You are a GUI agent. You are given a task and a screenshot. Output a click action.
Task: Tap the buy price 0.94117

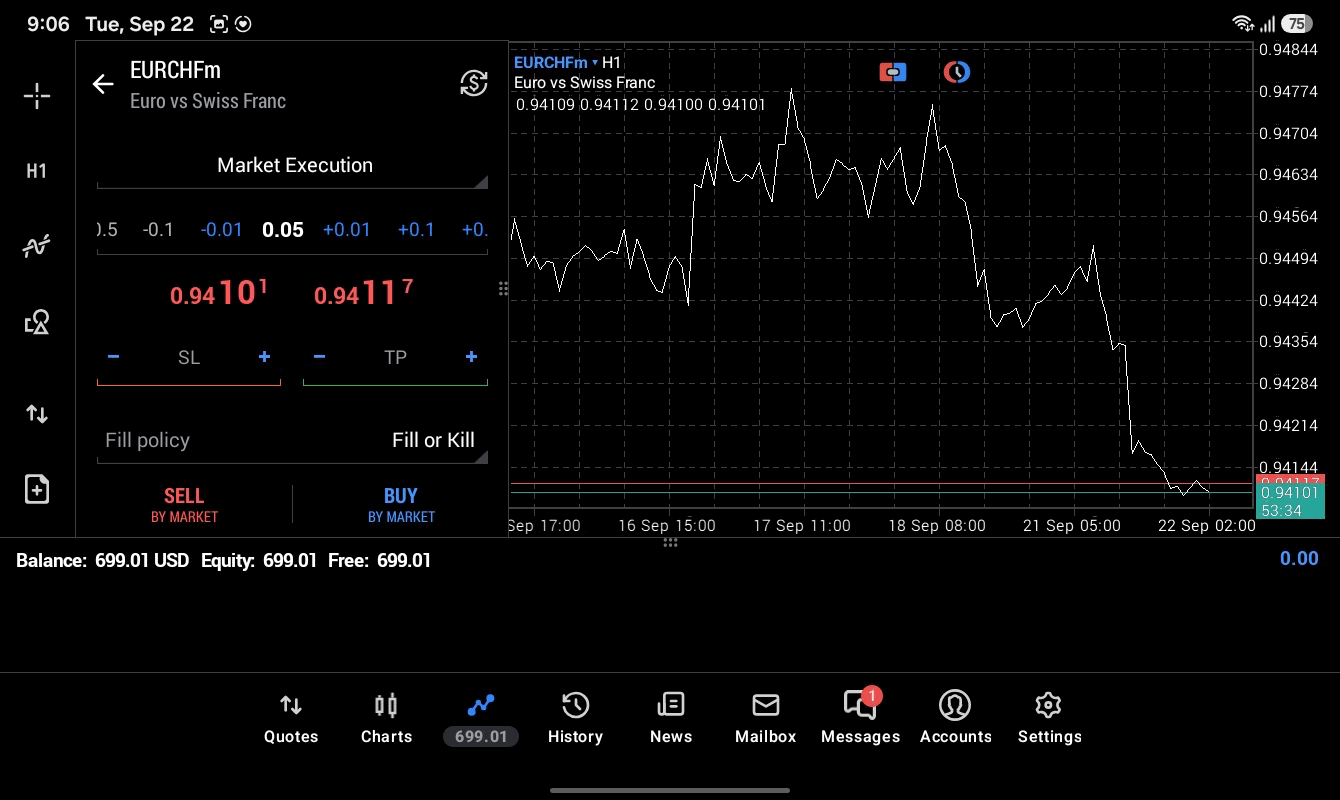click(363, 293)
